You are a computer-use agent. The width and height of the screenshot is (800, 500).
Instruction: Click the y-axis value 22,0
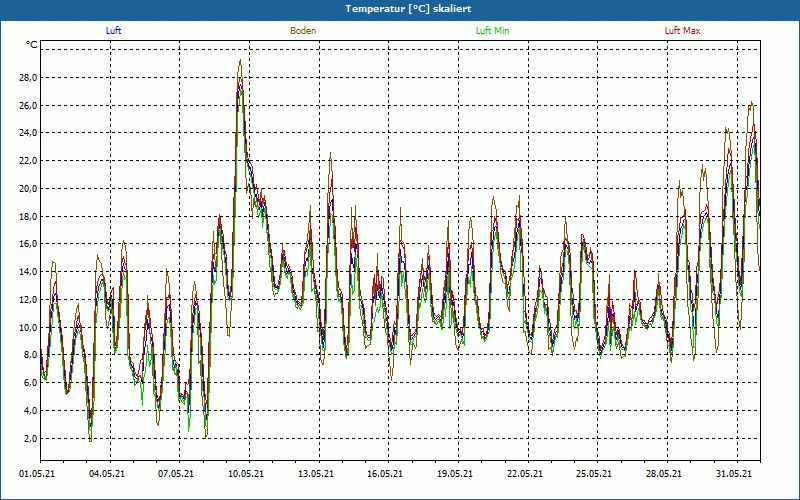pyautogui.click(x=28, y=161)
